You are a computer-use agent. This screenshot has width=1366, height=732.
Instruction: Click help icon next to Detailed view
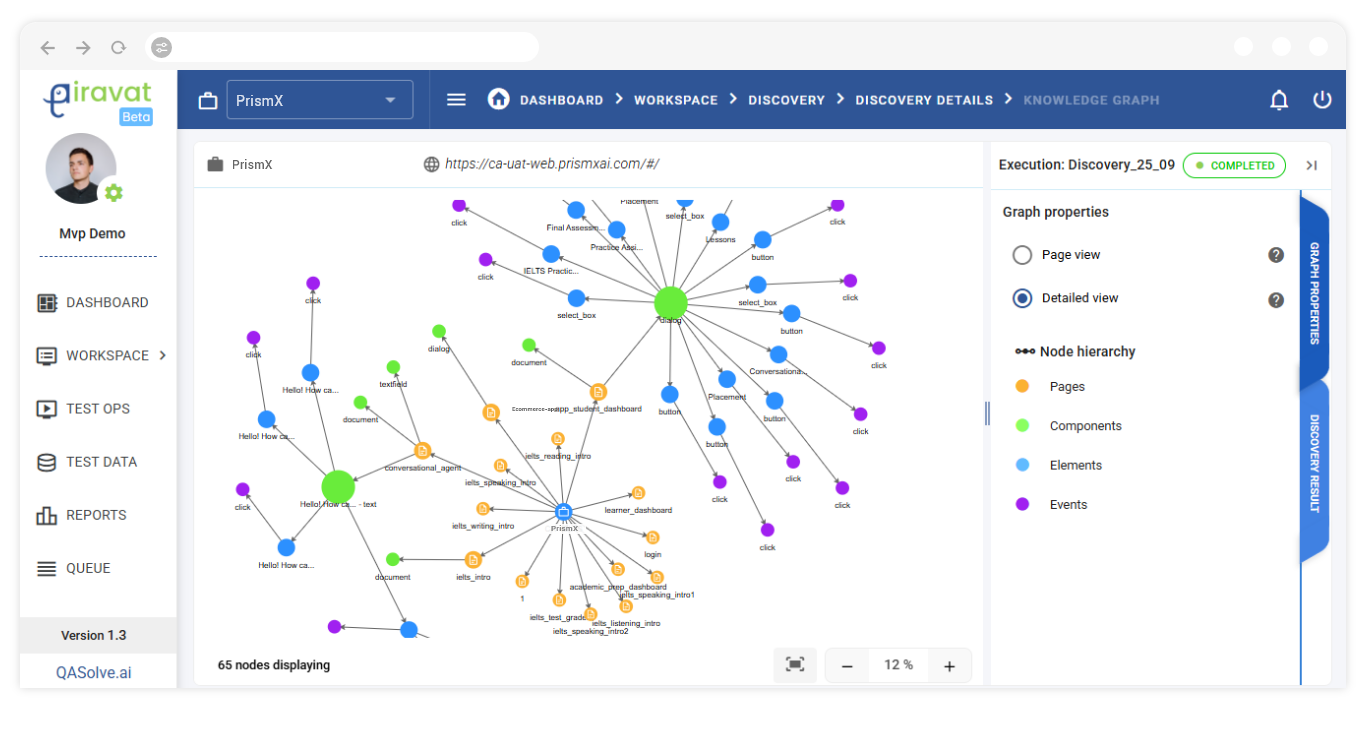pyautogui.click(x=1276, y=300)
